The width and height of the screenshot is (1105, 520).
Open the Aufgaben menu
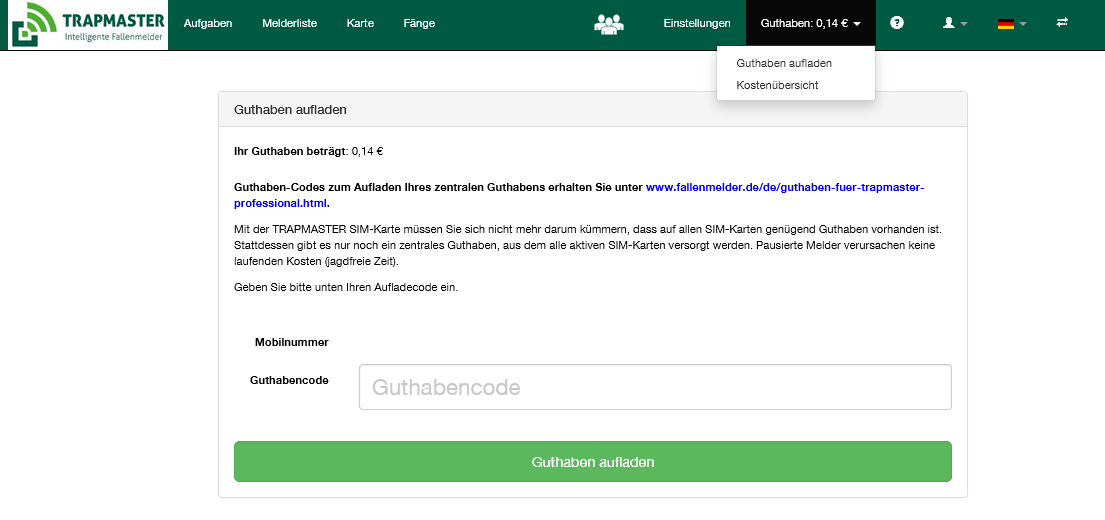tap(208, 23)
